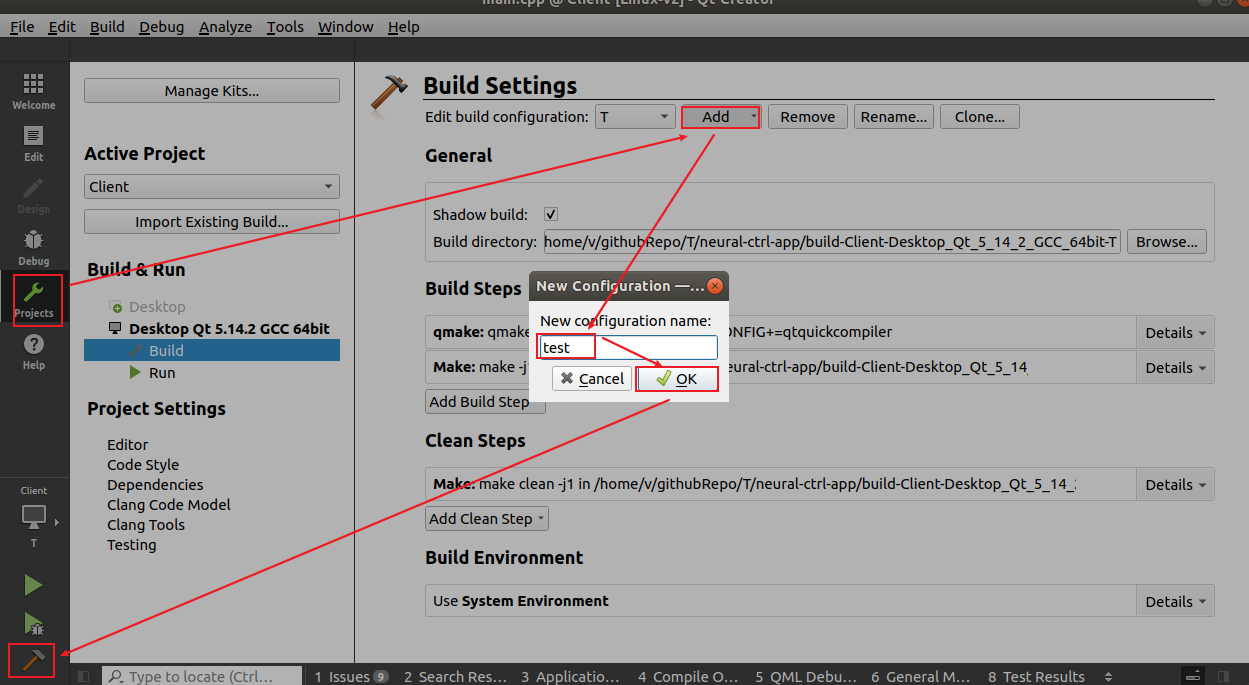Expand the Active Project Client dropdown
The width and height of the screenshot is (1249, 685).
click(212, 187)
